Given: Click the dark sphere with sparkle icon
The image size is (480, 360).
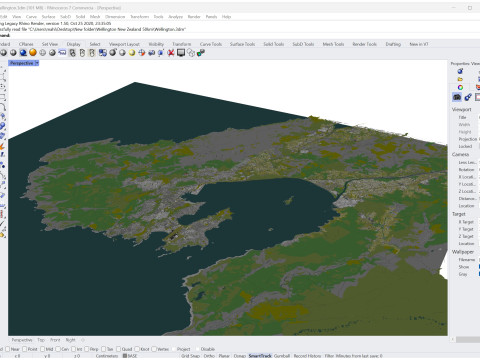Looking at the screenshot, I should [x=113, y=53].
